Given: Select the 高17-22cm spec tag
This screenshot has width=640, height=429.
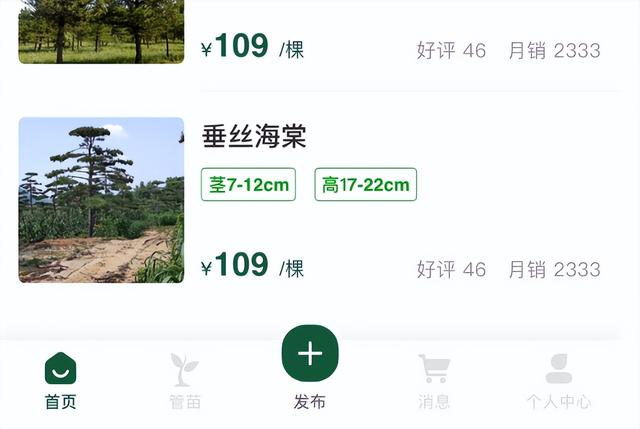Looking at the screenshot, I should pos(366,184).
